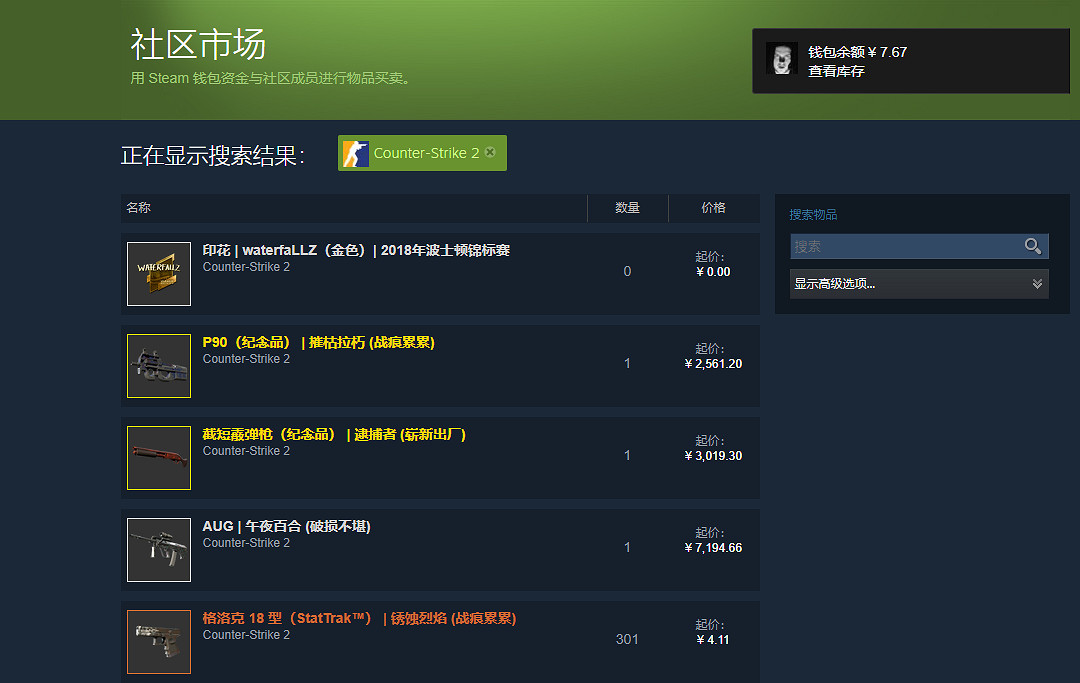Select the sawed-off shotgun item image
The image size is (1080, 683).
click(159, 458)
